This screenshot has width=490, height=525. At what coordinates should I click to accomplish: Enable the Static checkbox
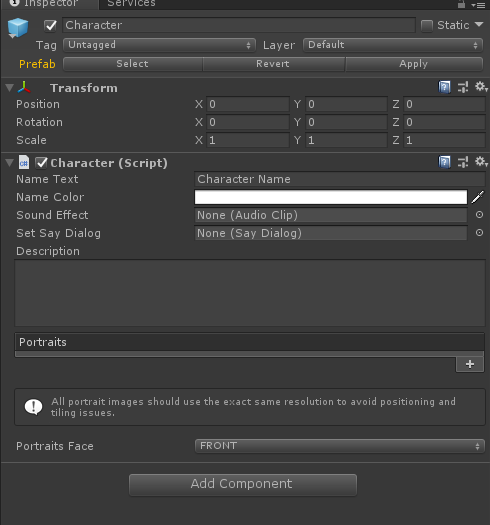tap(427, 25)
